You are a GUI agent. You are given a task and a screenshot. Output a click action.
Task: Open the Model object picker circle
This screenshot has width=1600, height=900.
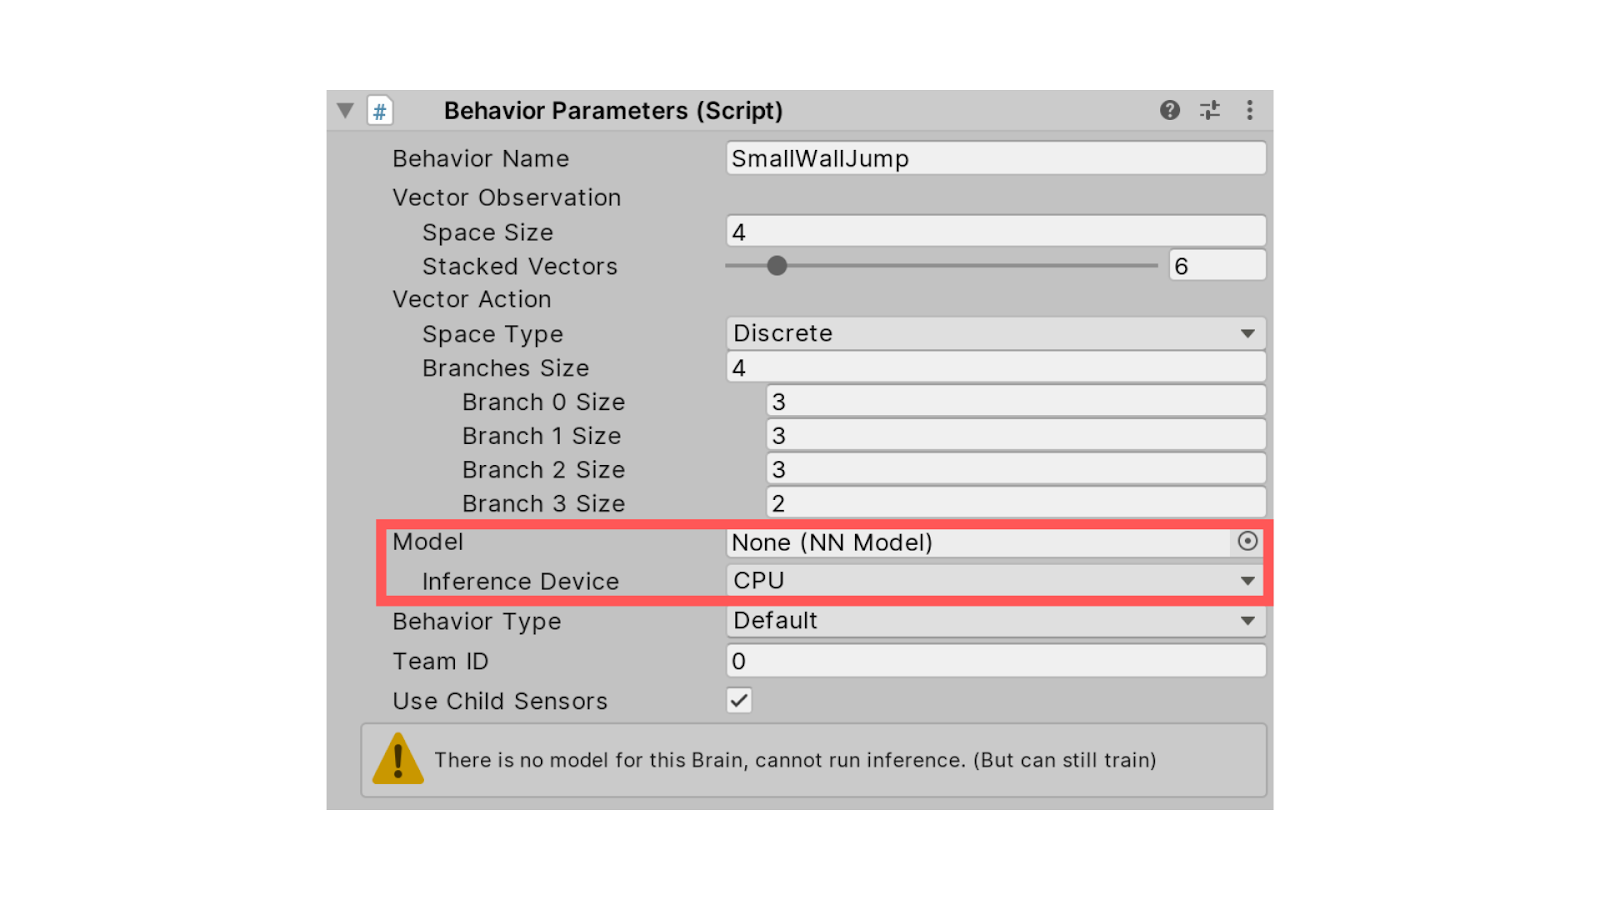[x=1247, y=541]
